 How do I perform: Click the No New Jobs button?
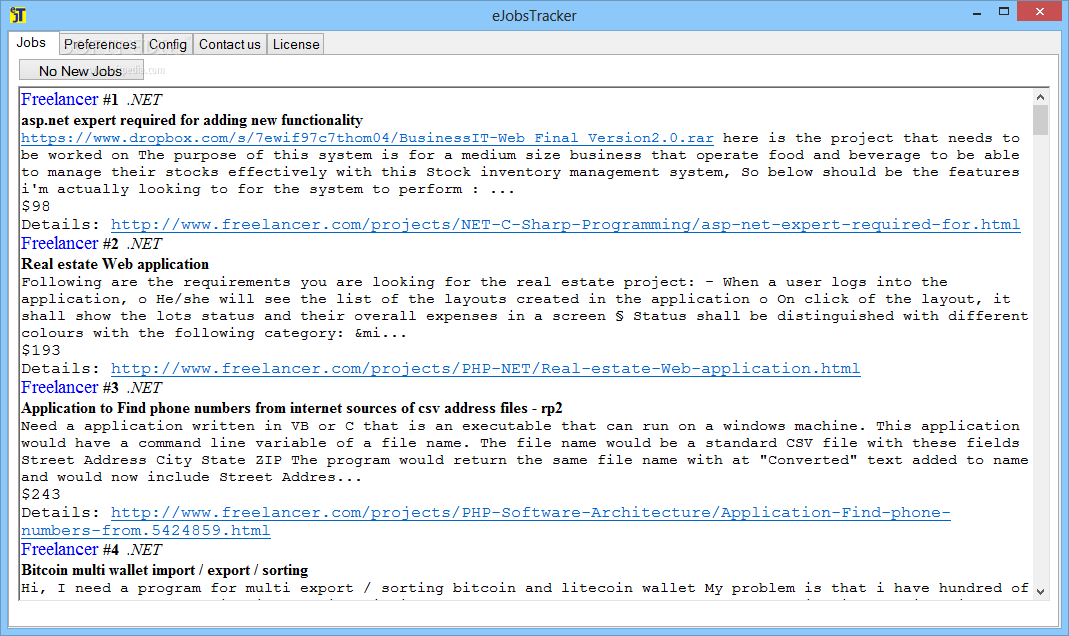[81, 70]
